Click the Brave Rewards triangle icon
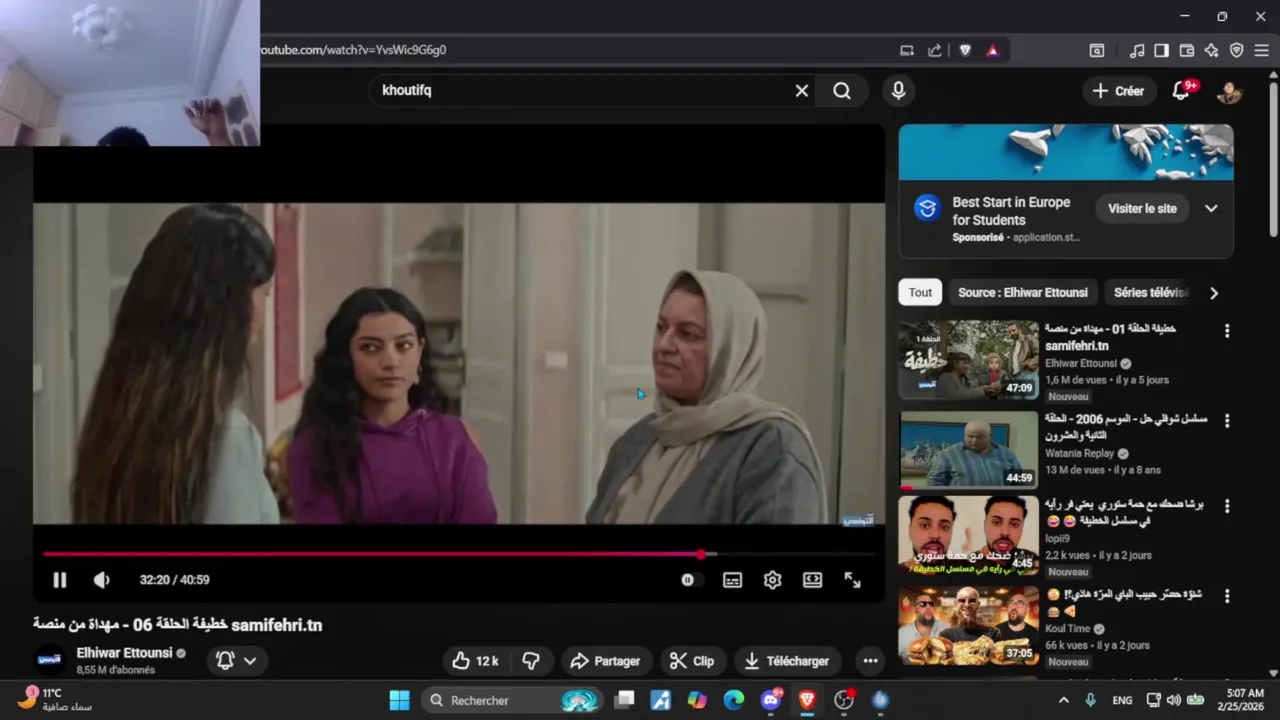 (993, 50)
